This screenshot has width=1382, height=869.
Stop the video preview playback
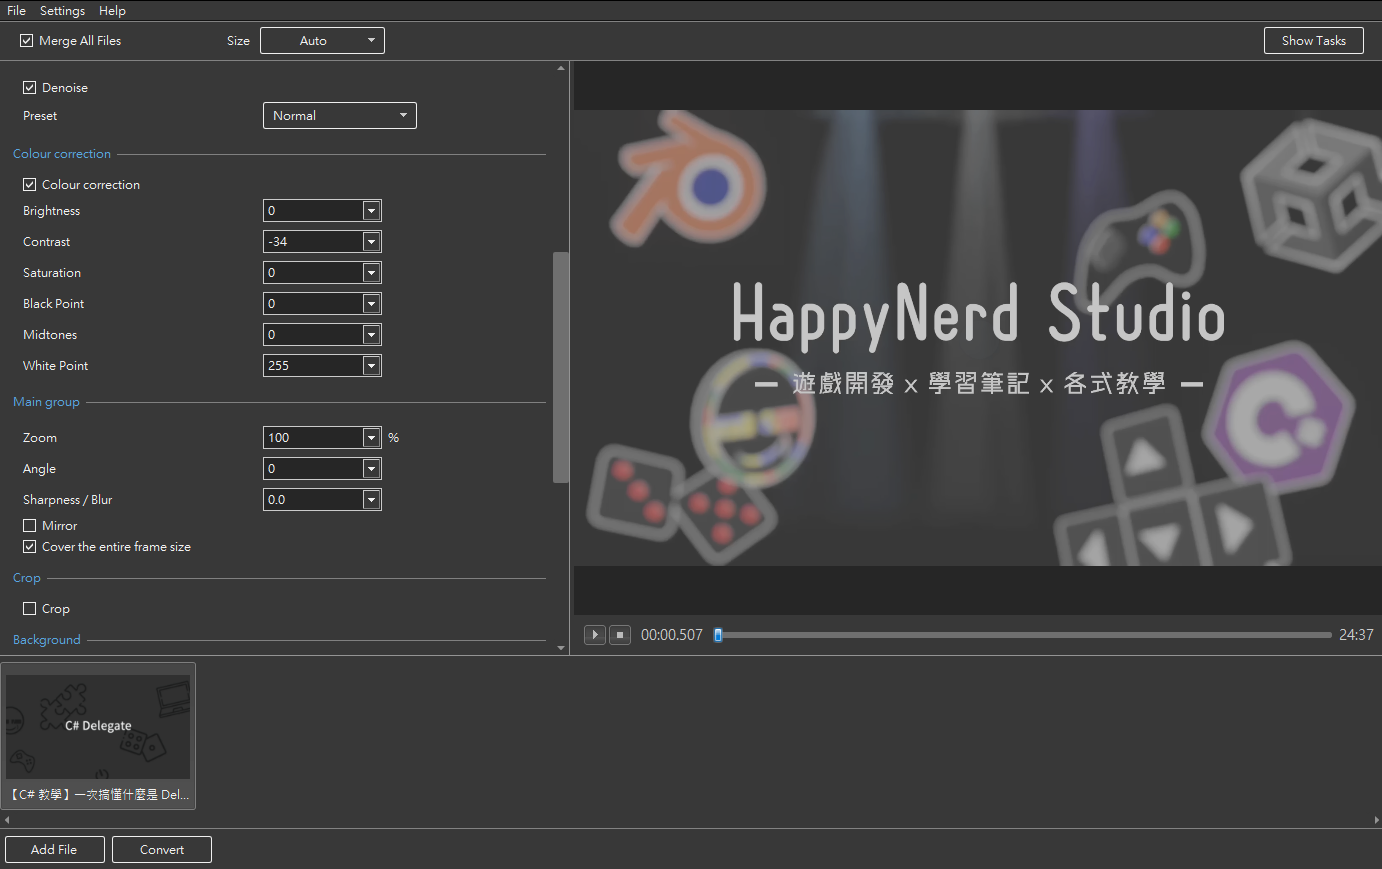point(620,635)
